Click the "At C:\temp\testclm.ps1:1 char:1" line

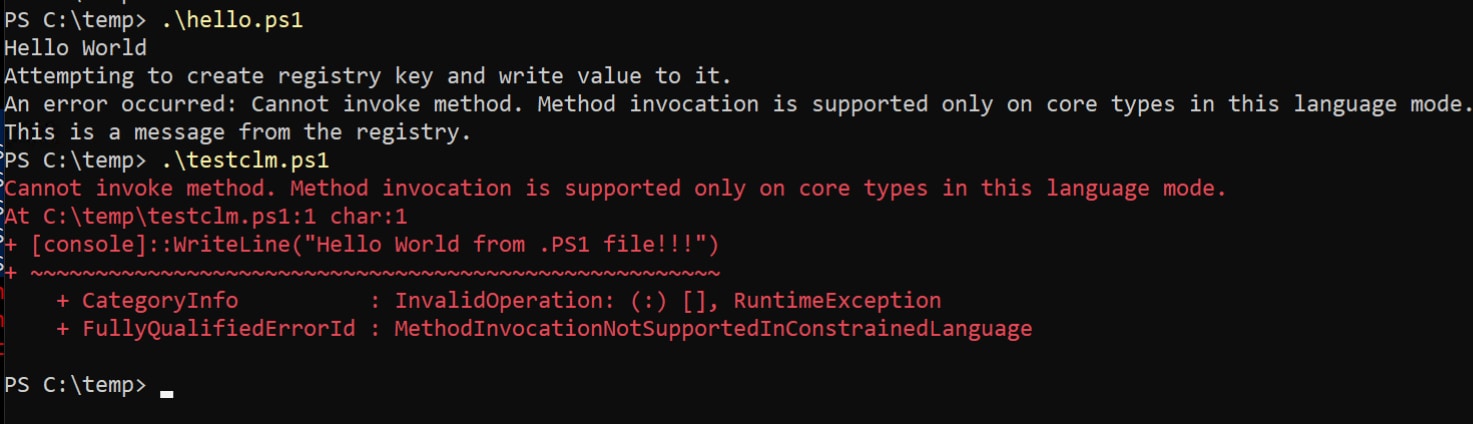tap(206, 216)
